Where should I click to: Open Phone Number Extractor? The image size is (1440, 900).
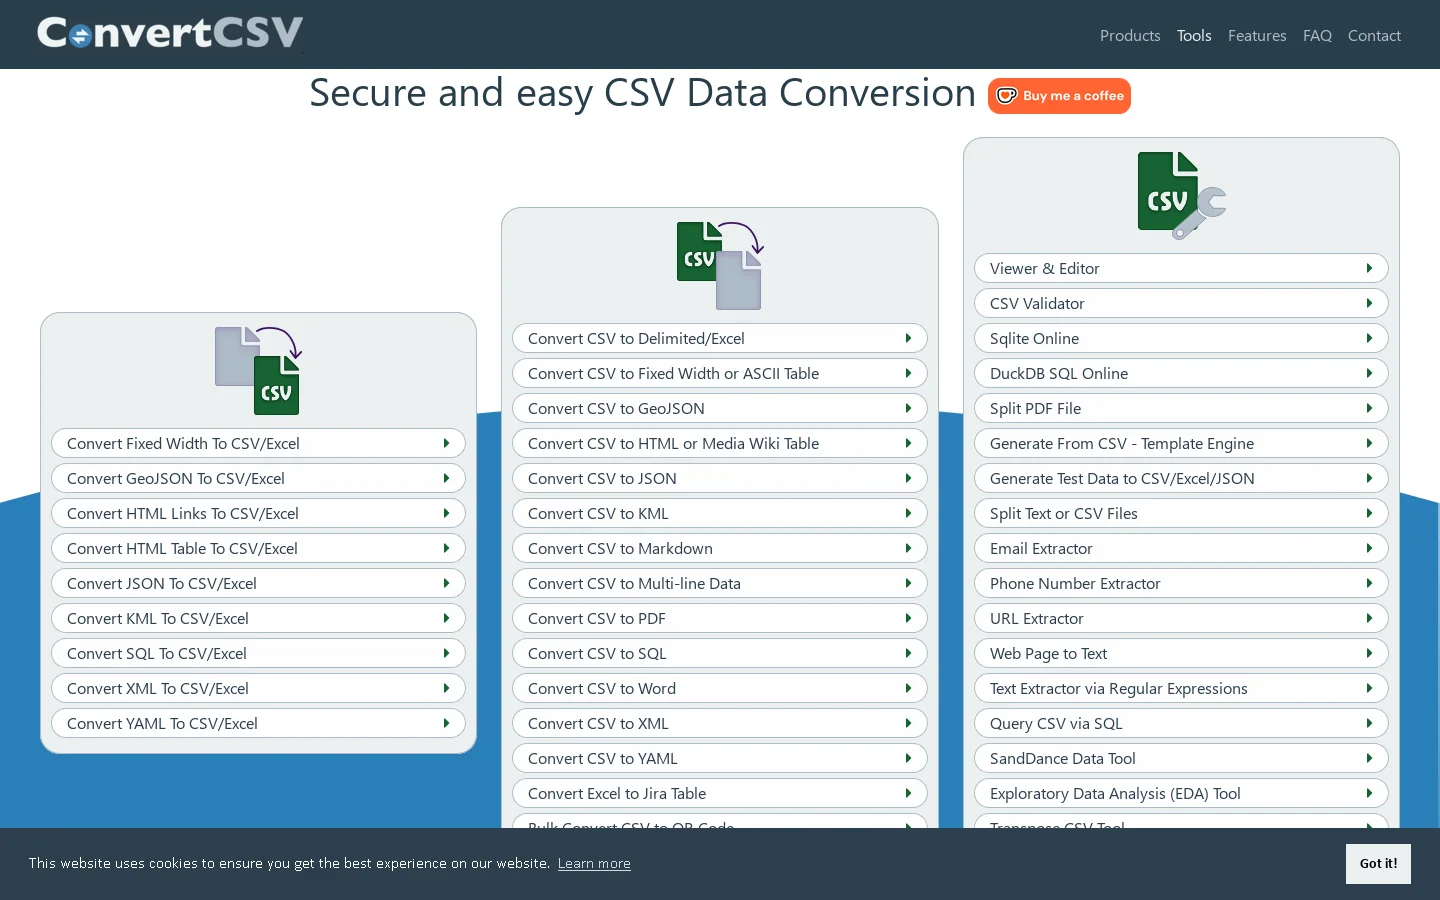[1181, 583]
